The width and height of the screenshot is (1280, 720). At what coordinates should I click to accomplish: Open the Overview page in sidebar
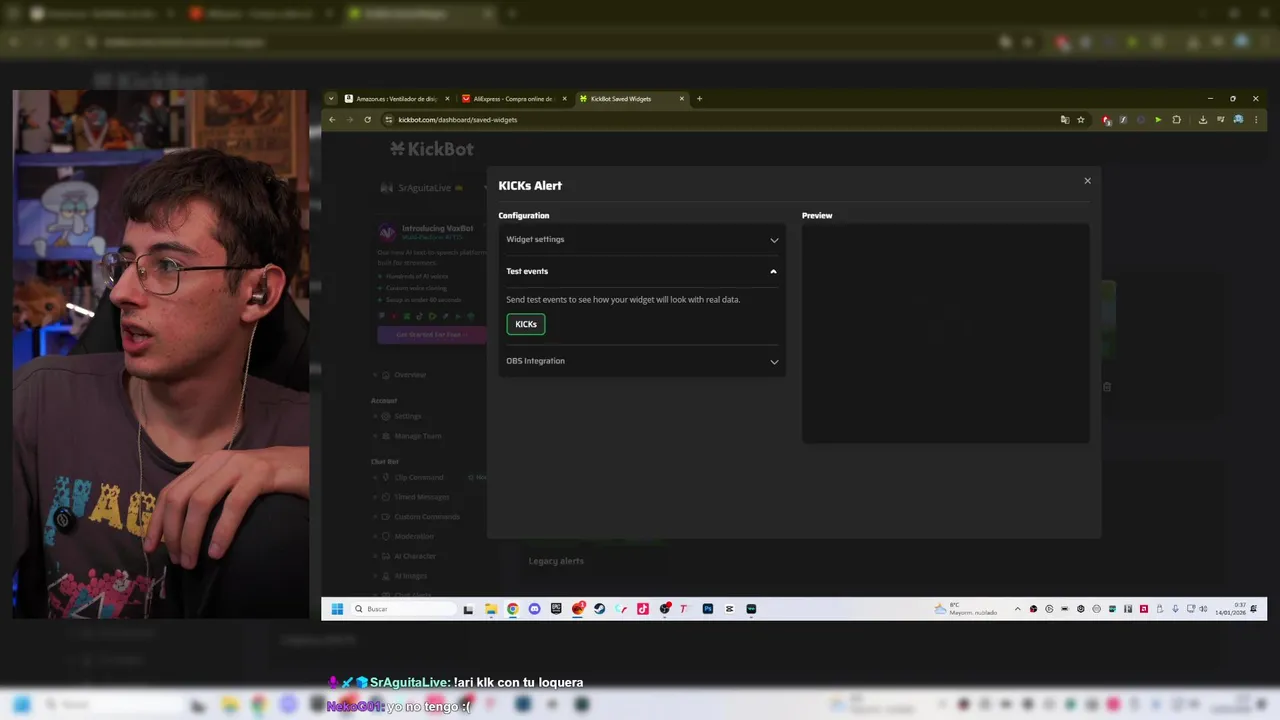coord(403,375)
